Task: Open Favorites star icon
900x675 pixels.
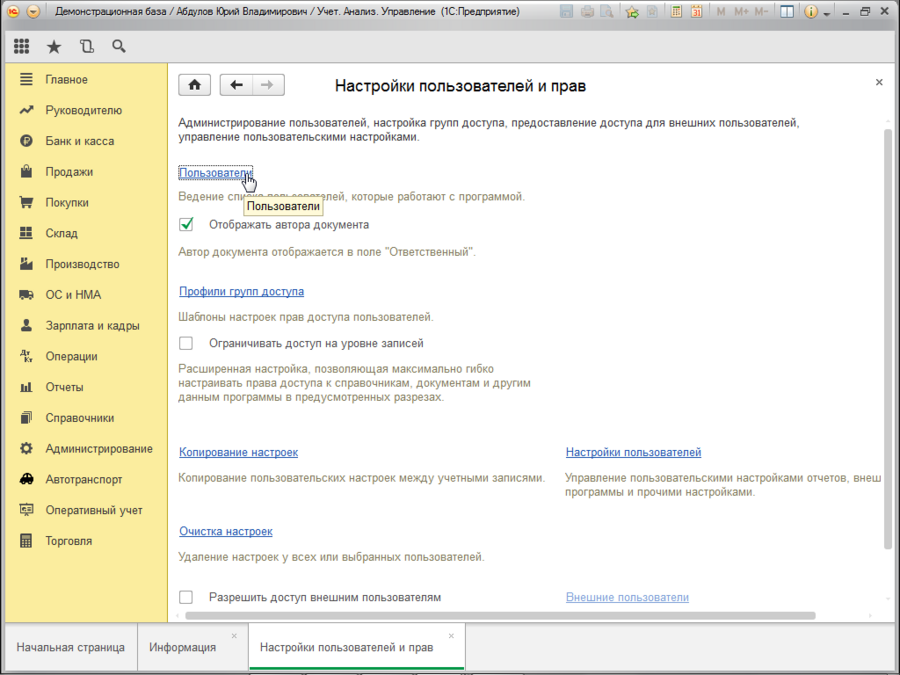Action: pos(54,46)
